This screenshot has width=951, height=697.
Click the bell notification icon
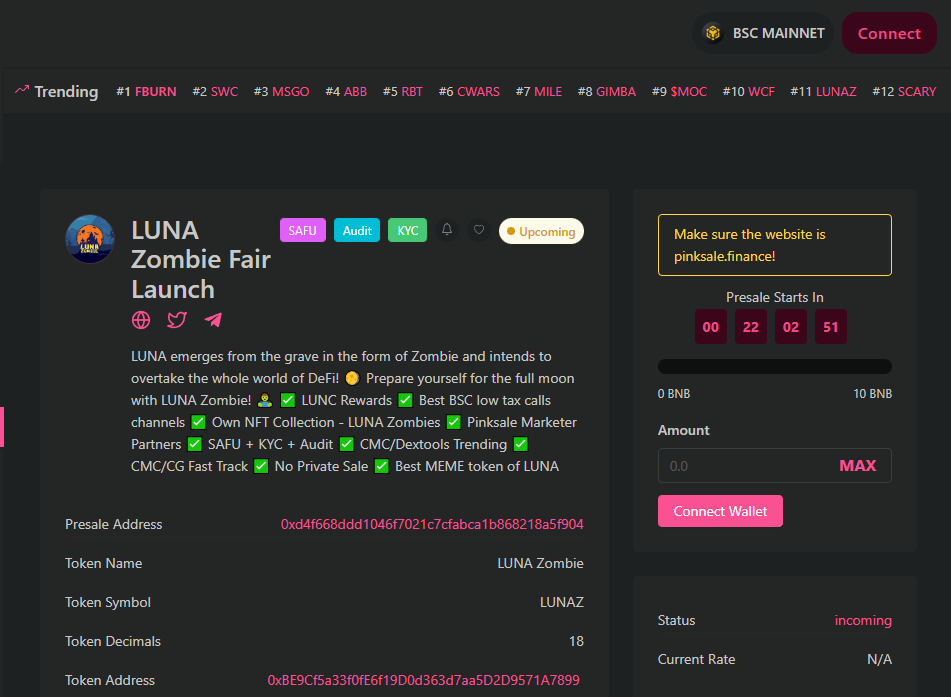tap(447, 230)
